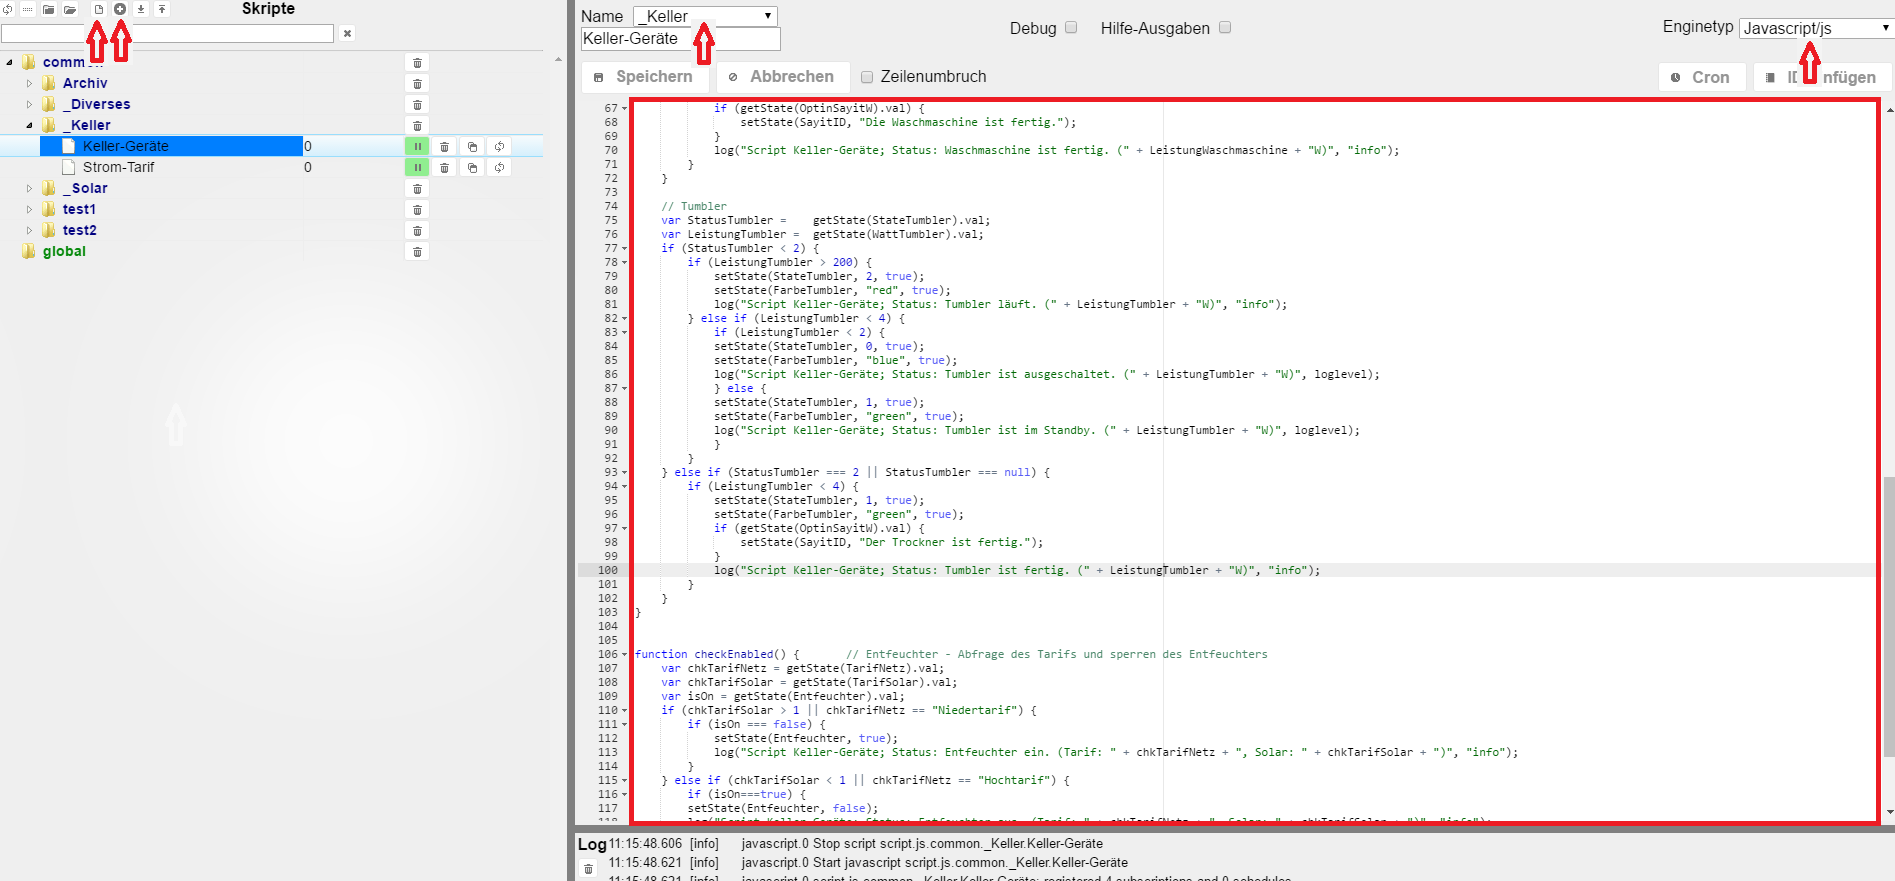The width and height of the screenshot is (1895, 881).
Task: Delete the test1 folder
Action: click(x=418, y=210)
